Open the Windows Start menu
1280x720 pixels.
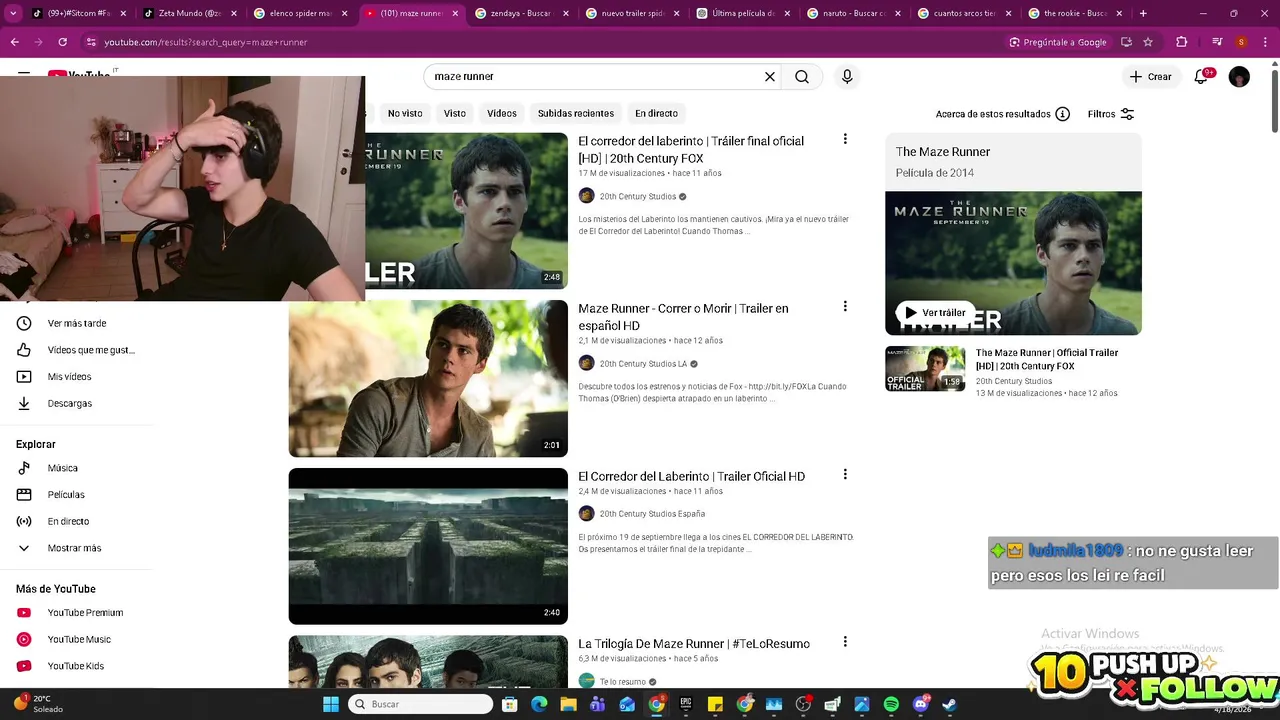coord(331,704)
